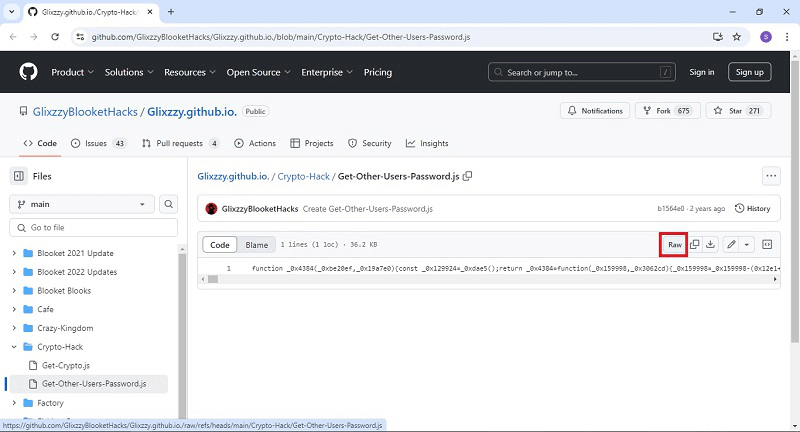
Task: Open Crypto-Hack breadcrumb link
Action: coord(304,176)
